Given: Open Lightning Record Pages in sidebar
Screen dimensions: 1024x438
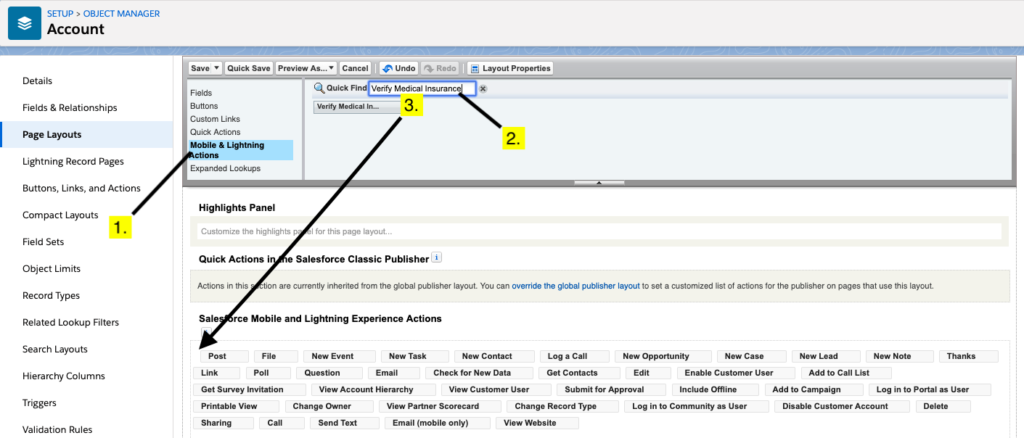Looking at the screenshot, I should [73, 161].
